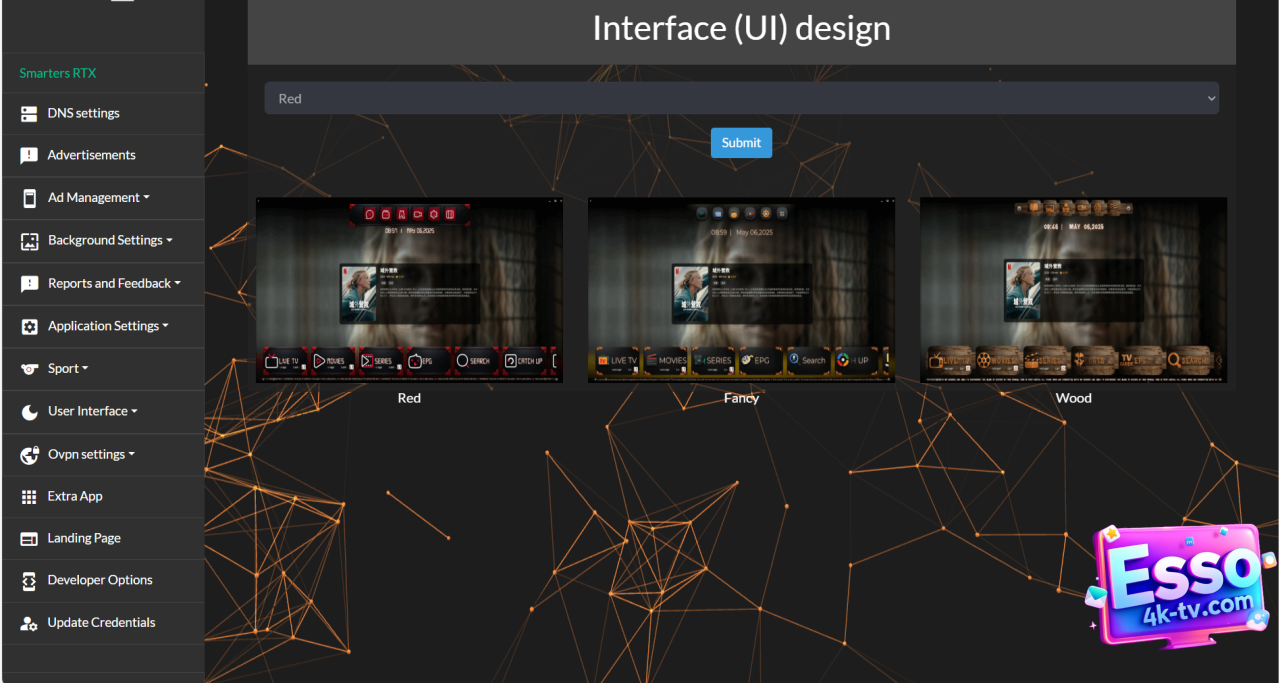Expand the Ad Management menu label

[98, 197]
